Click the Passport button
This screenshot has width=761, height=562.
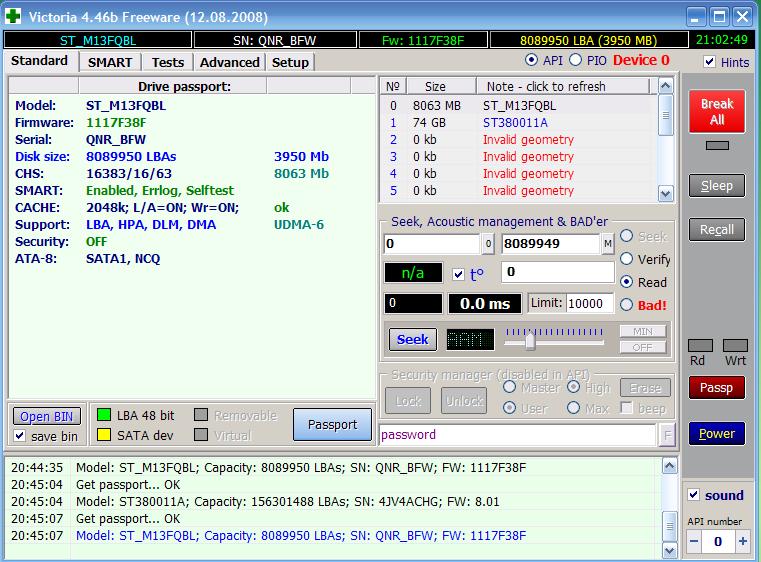pos(332,424)
